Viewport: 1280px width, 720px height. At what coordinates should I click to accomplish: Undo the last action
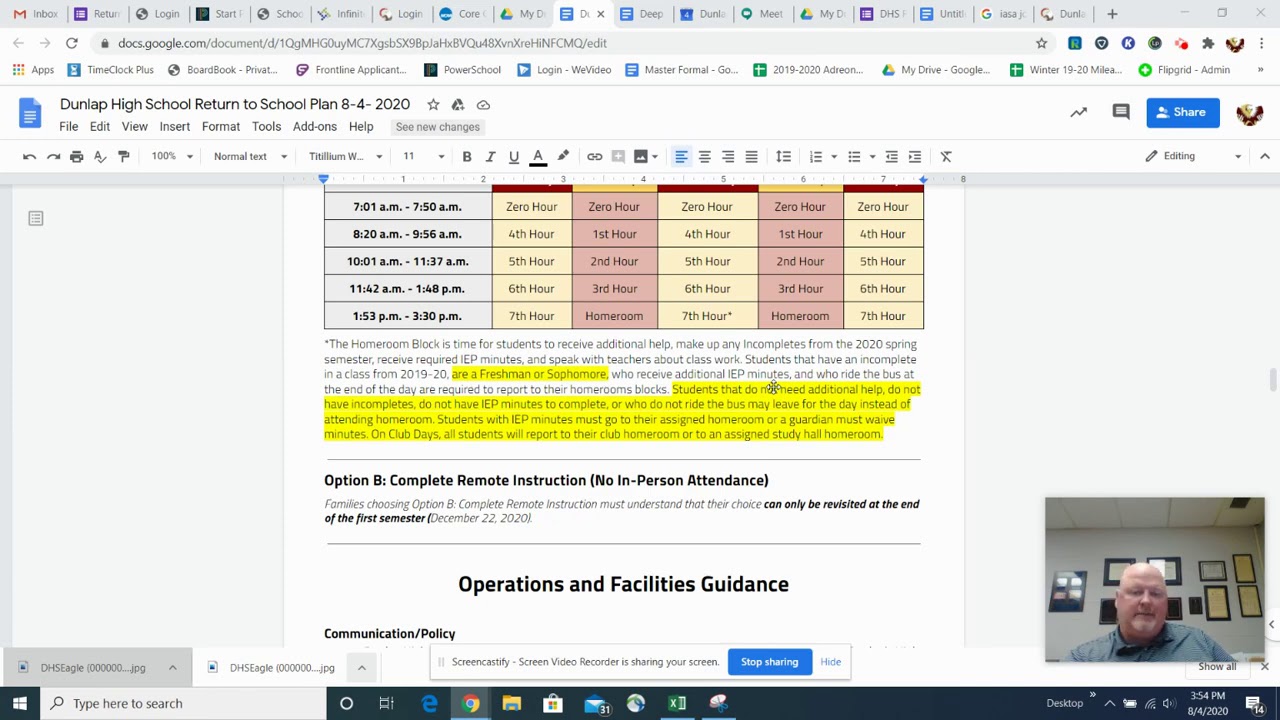pyautogui.click(x=30, y=156)
